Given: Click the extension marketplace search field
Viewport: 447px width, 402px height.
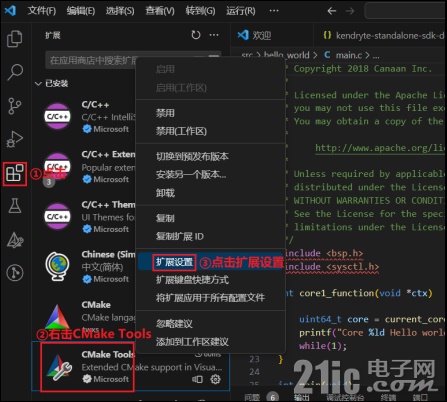Looking at the screenshot, I should coord(133,60).
